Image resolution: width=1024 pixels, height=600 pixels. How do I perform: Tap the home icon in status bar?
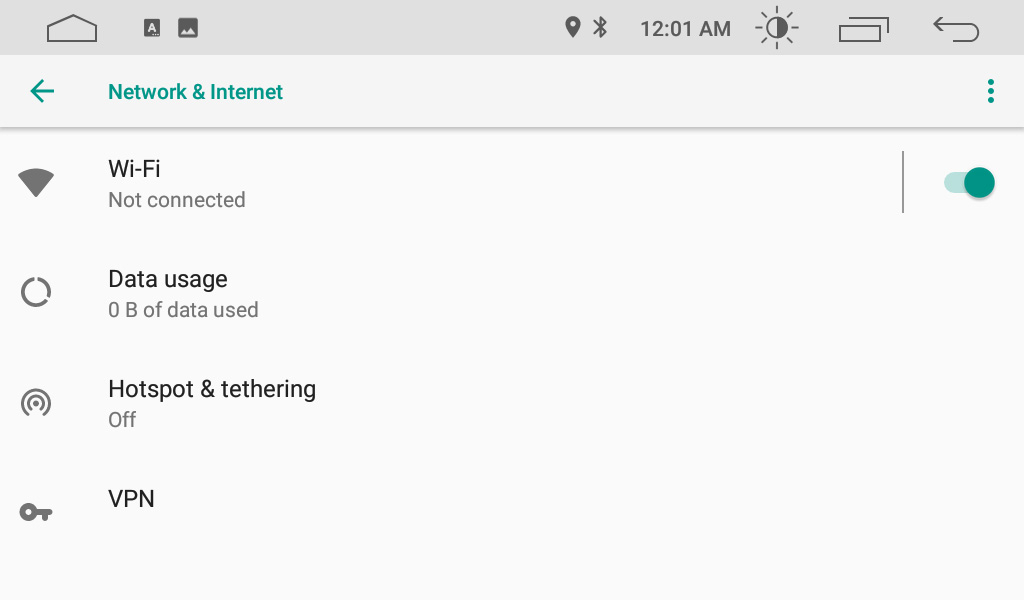[71, 27]
